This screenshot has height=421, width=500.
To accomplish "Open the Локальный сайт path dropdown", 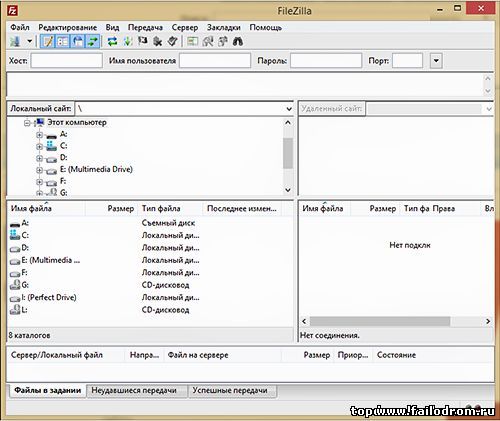I will tap(289, 109).
